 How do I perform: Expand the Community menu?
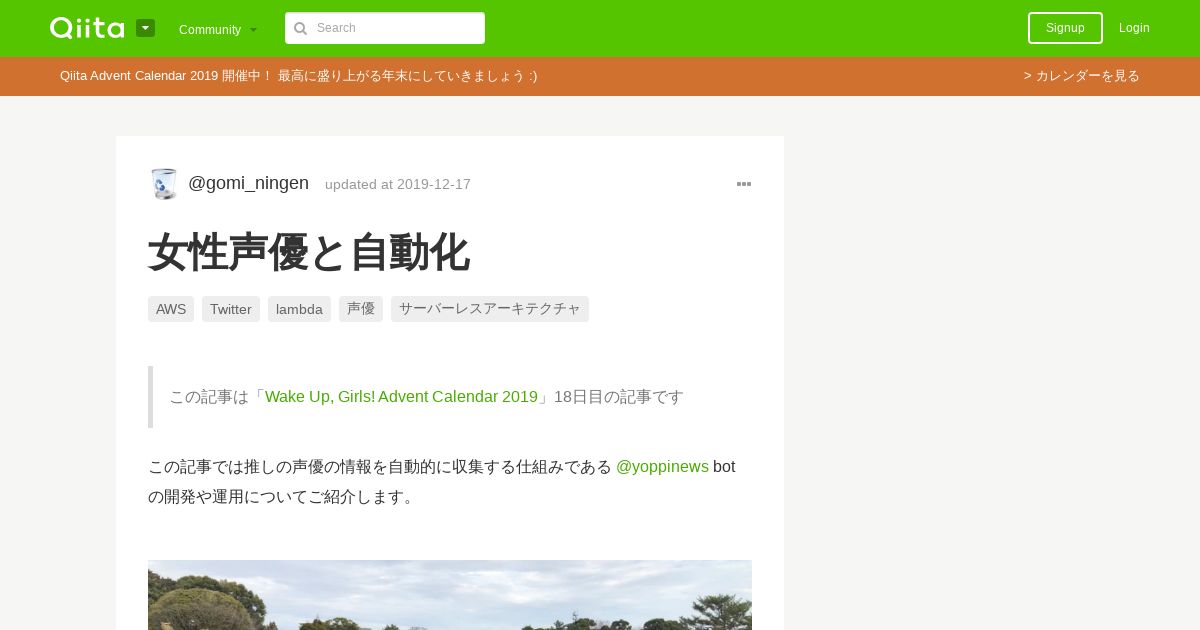(x=218, y=29)
